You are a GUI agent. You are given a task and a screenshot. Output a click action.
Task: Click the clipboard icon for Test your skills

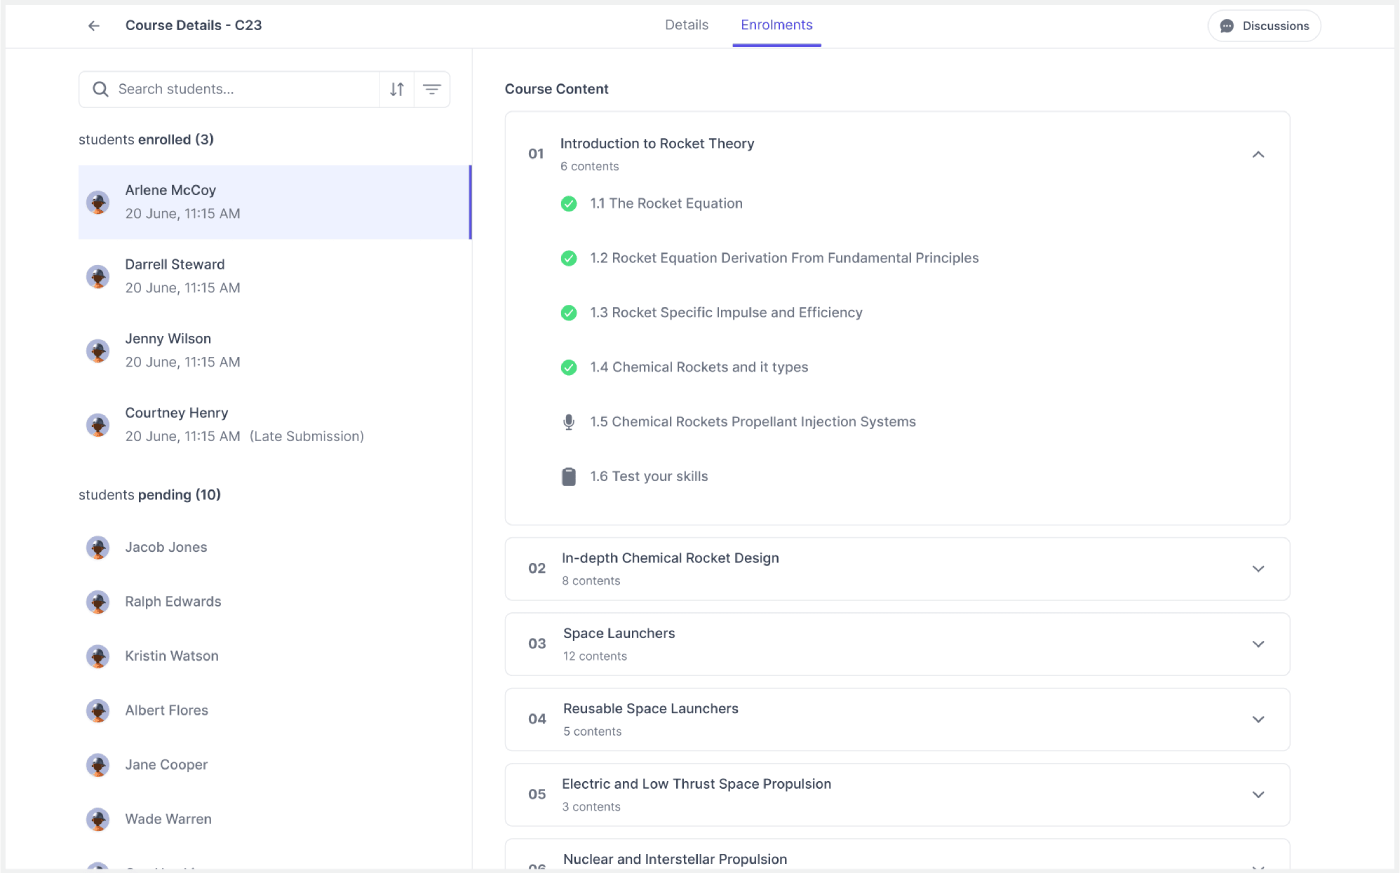coord(569,477)
